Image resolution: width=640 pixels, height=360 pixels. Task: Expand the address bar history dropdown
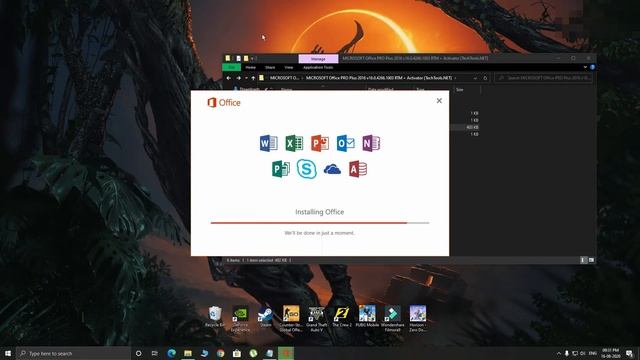[475, 78]
